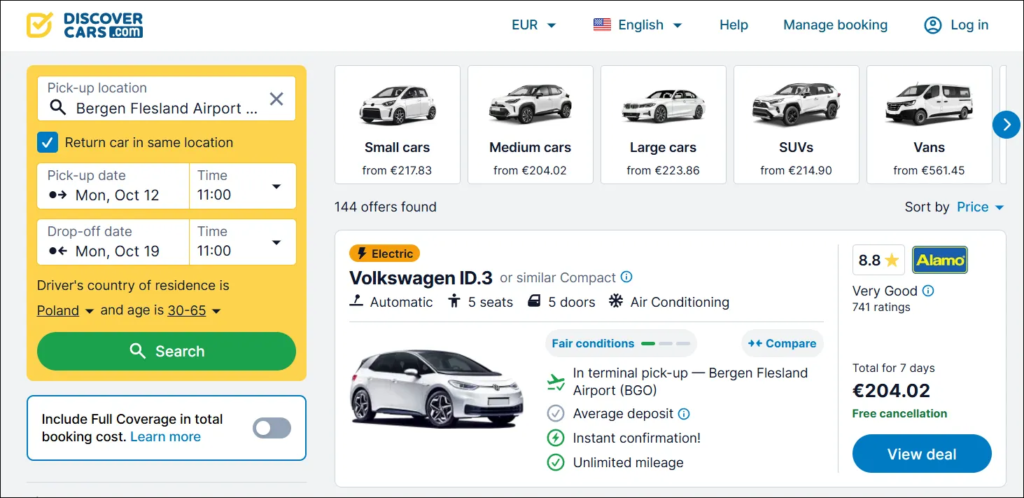Click the 5 seats person icon

(x=455, y=302)
